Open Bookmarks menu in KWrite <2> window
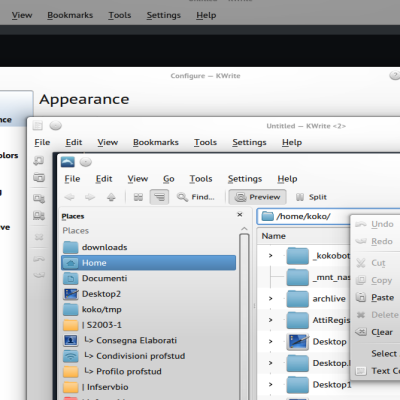Screen dimensions: 400x400 tap(156, 142)
